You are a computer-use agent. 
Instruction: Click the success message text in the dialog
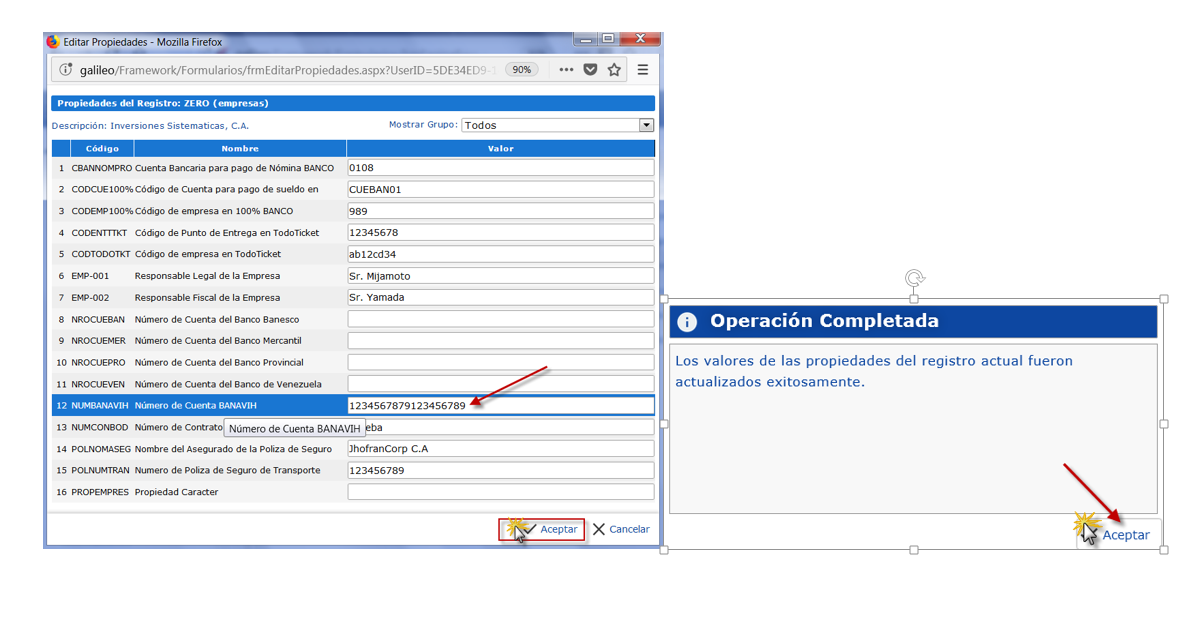point(874,371)
